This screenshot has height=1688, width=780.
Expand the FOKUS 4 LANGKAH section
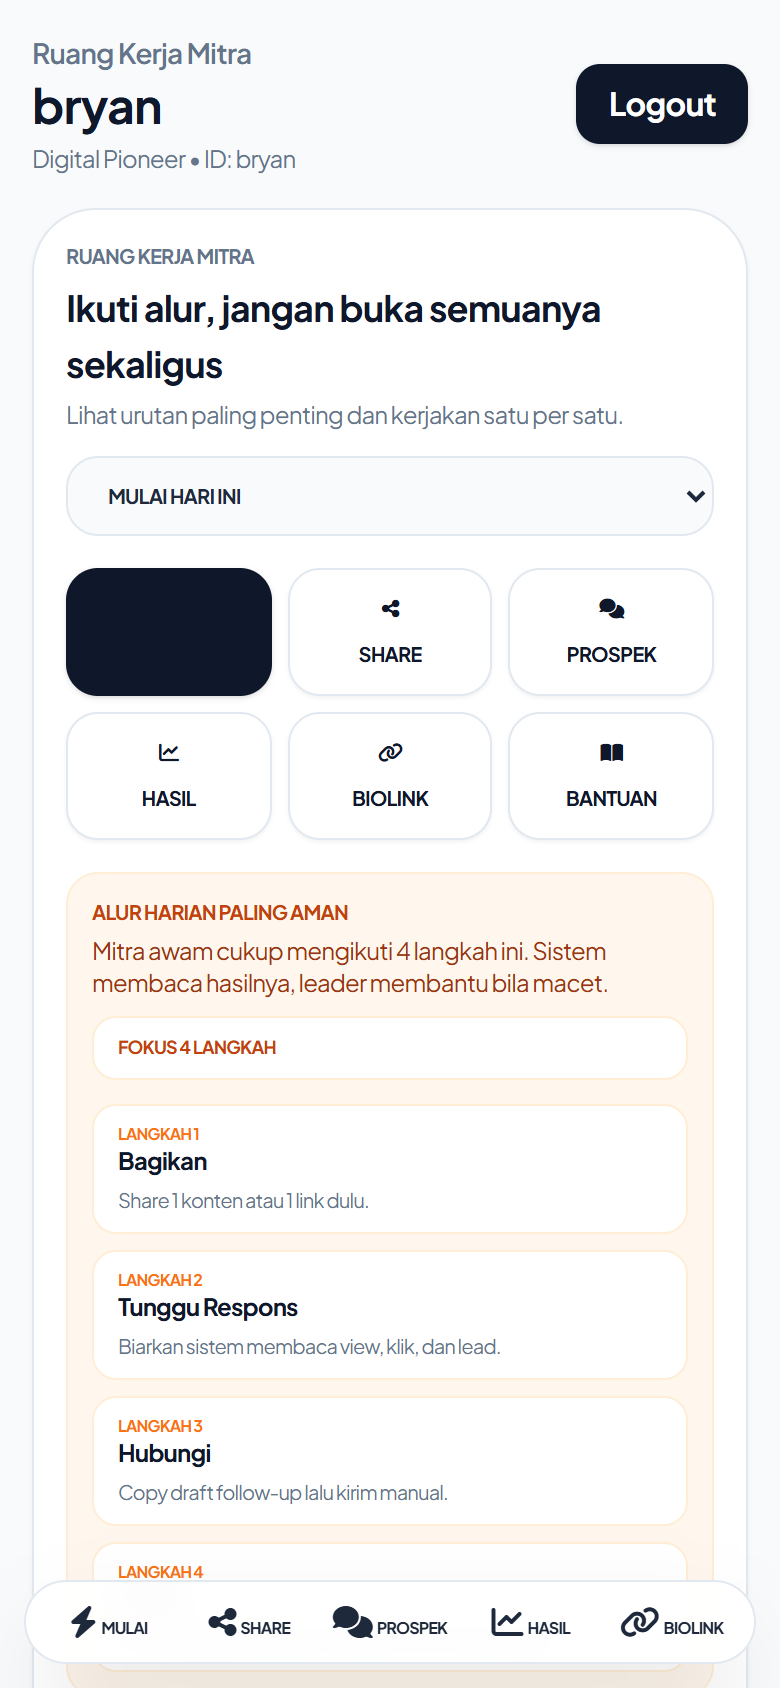point(390,1048)
